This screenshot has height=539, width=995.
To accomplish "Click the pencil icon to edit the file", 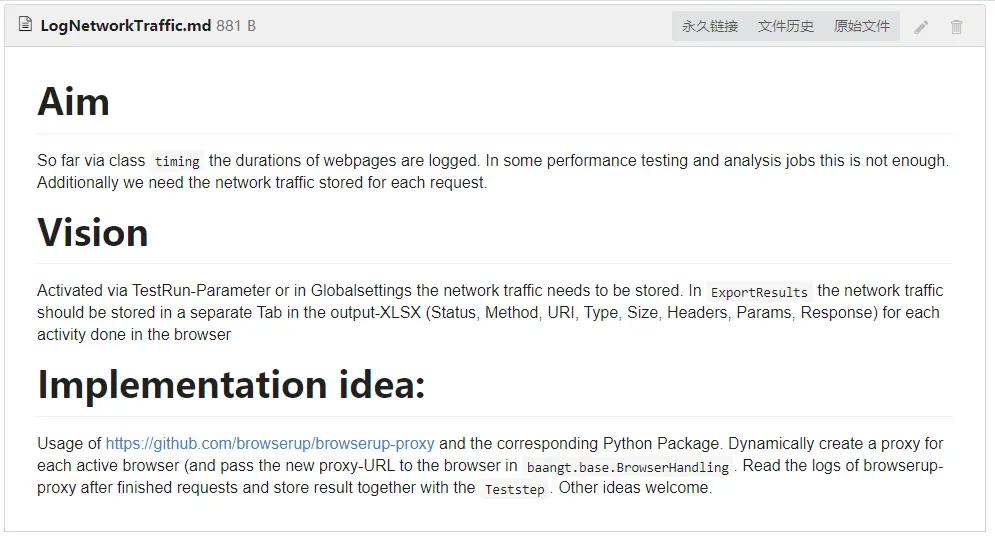I will pos(921,27).
